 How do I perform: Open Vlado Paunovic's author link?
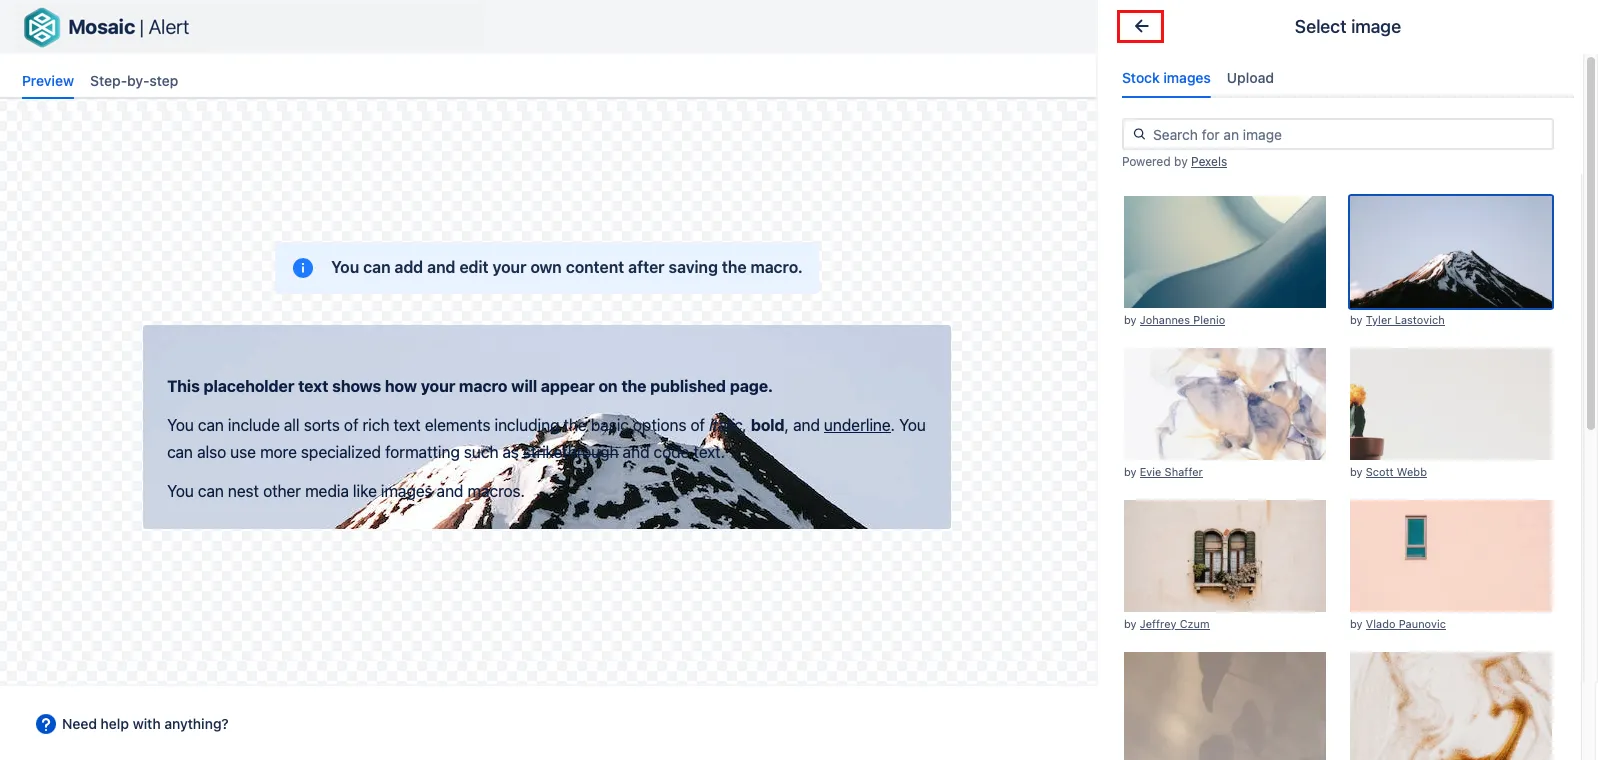(1405, 624)
